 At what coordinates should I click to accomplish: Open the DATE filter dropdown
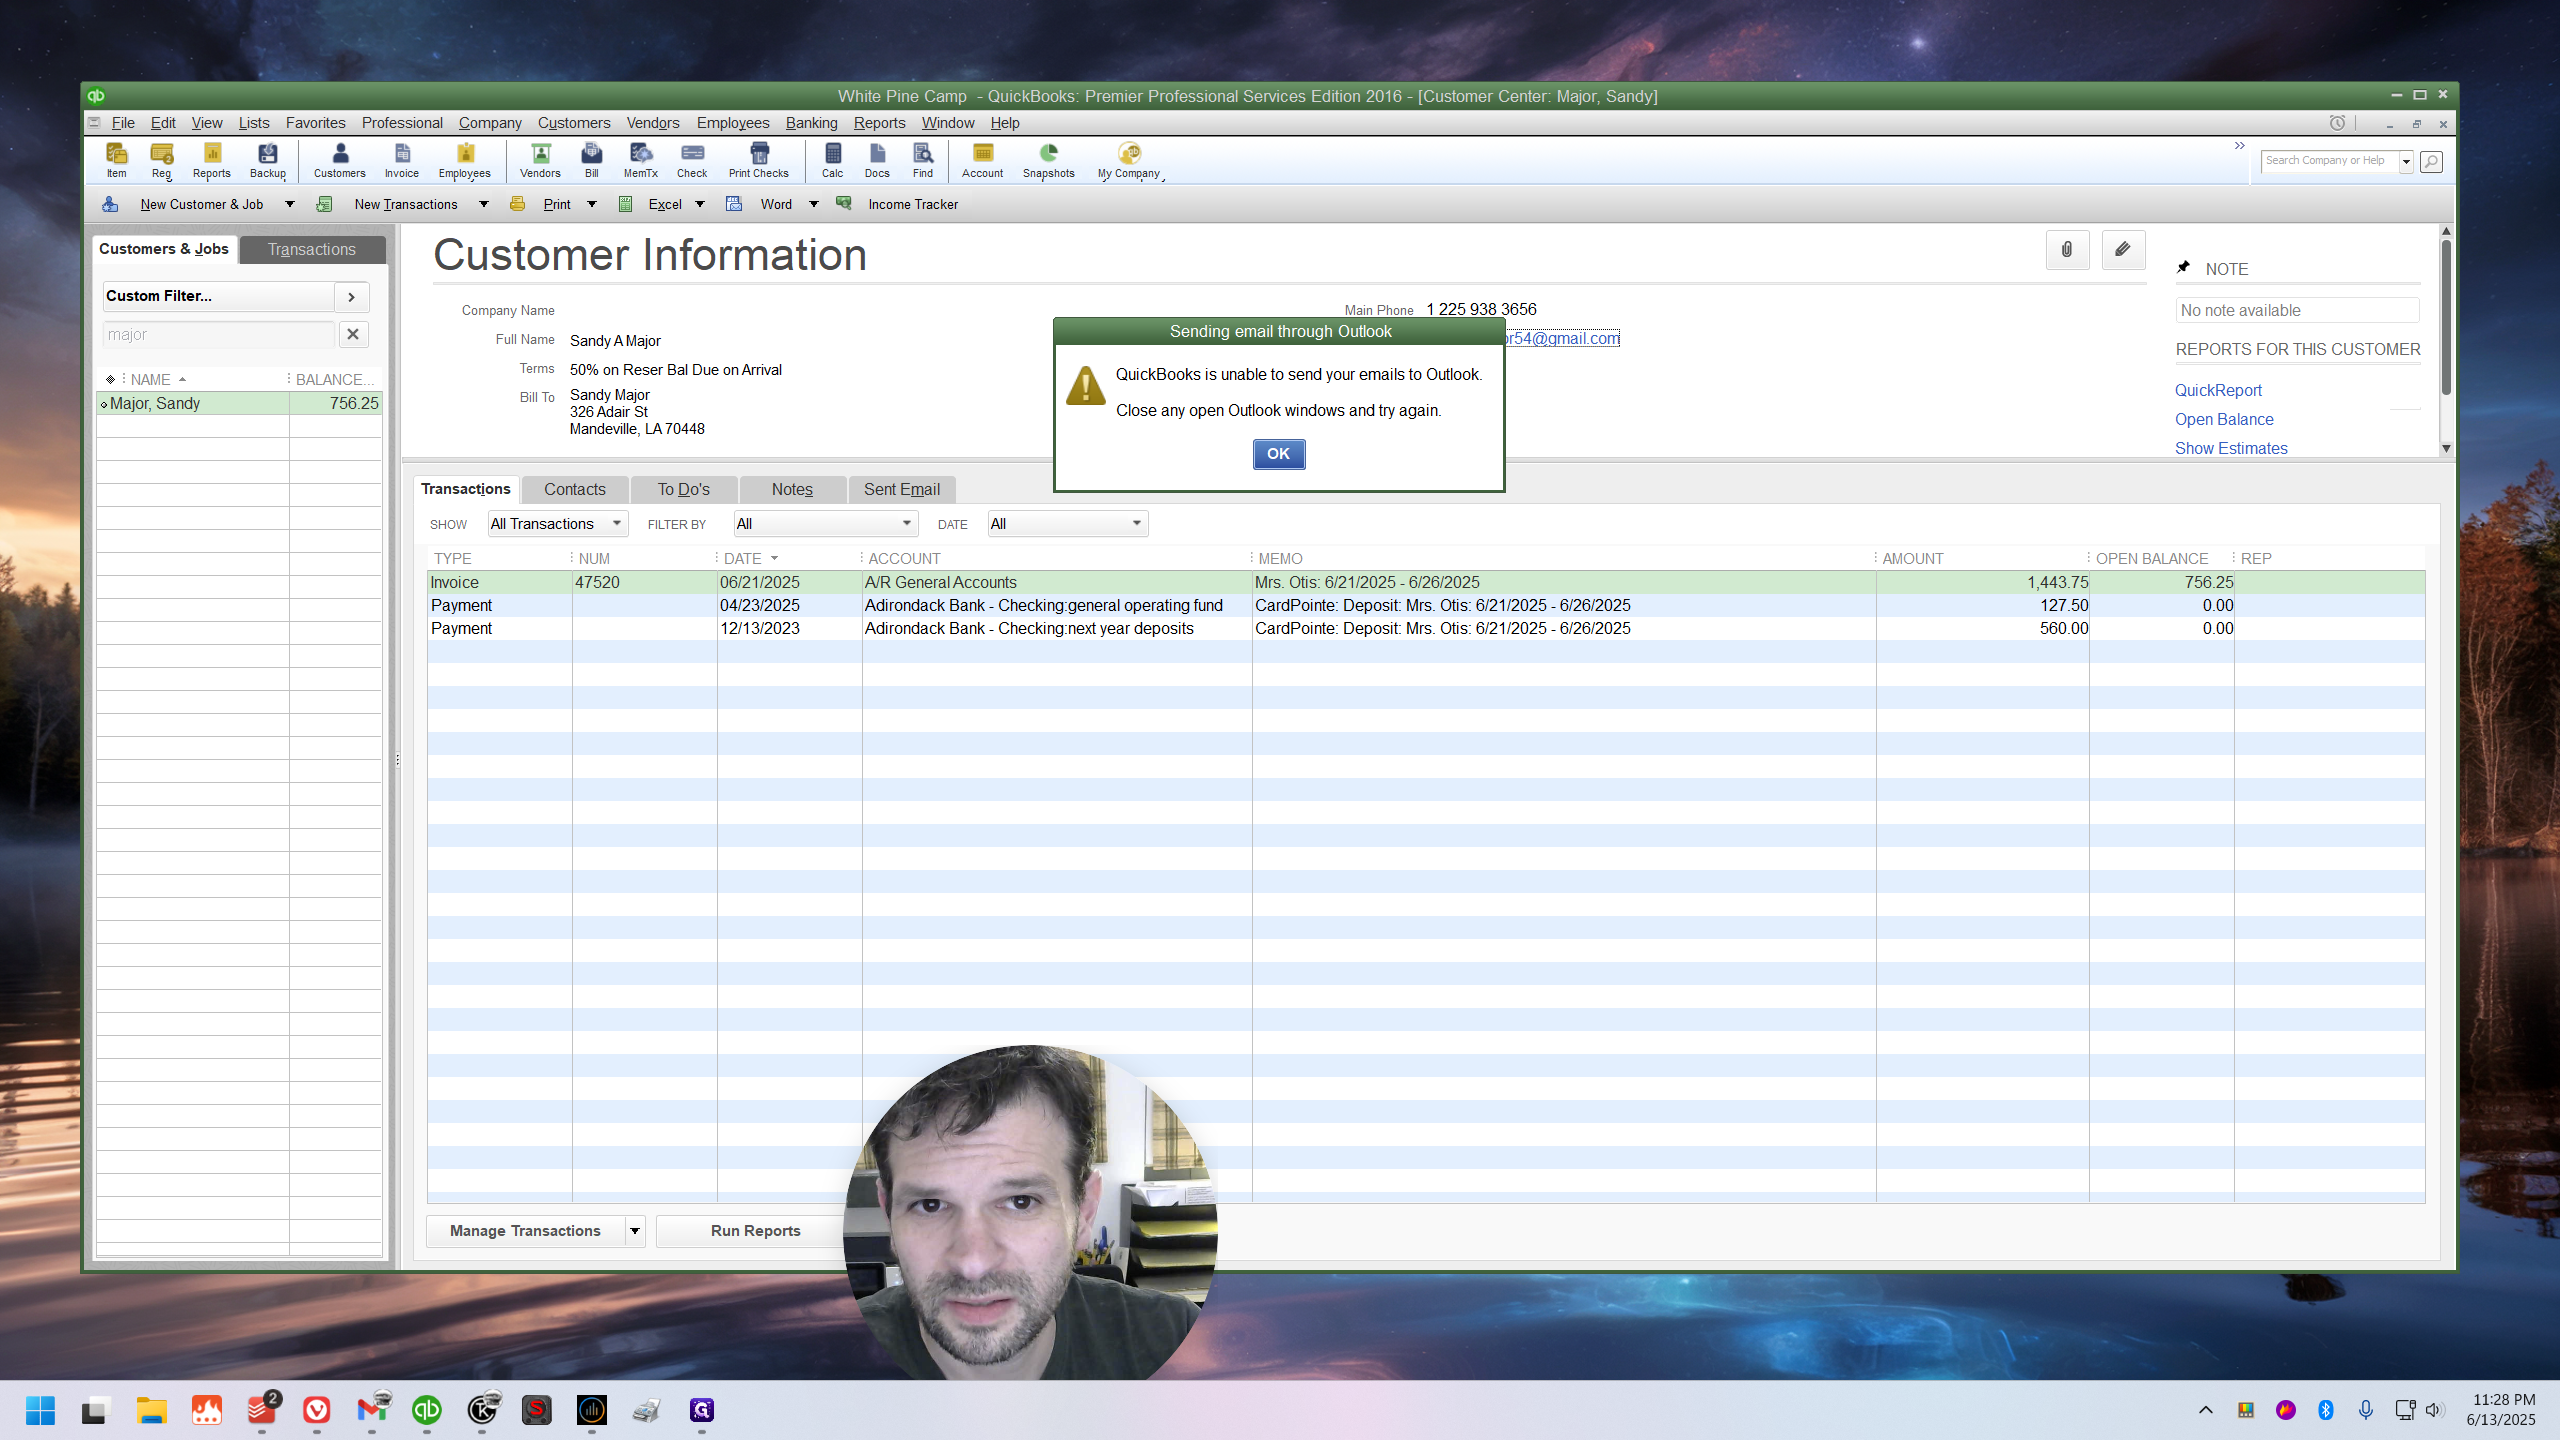tap(1068, 524)
